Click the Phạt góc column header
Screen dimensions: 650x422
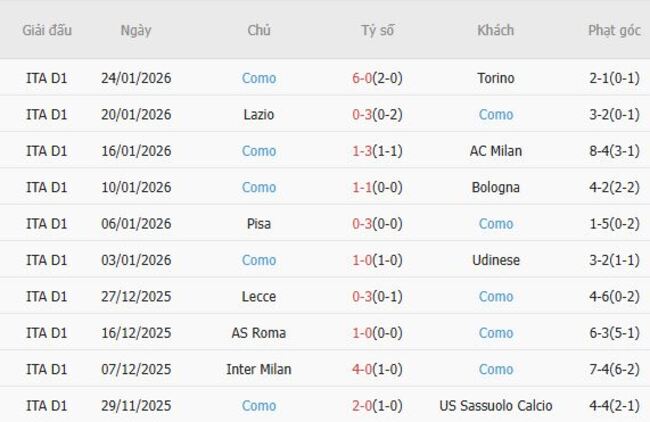tap(614, 30)
